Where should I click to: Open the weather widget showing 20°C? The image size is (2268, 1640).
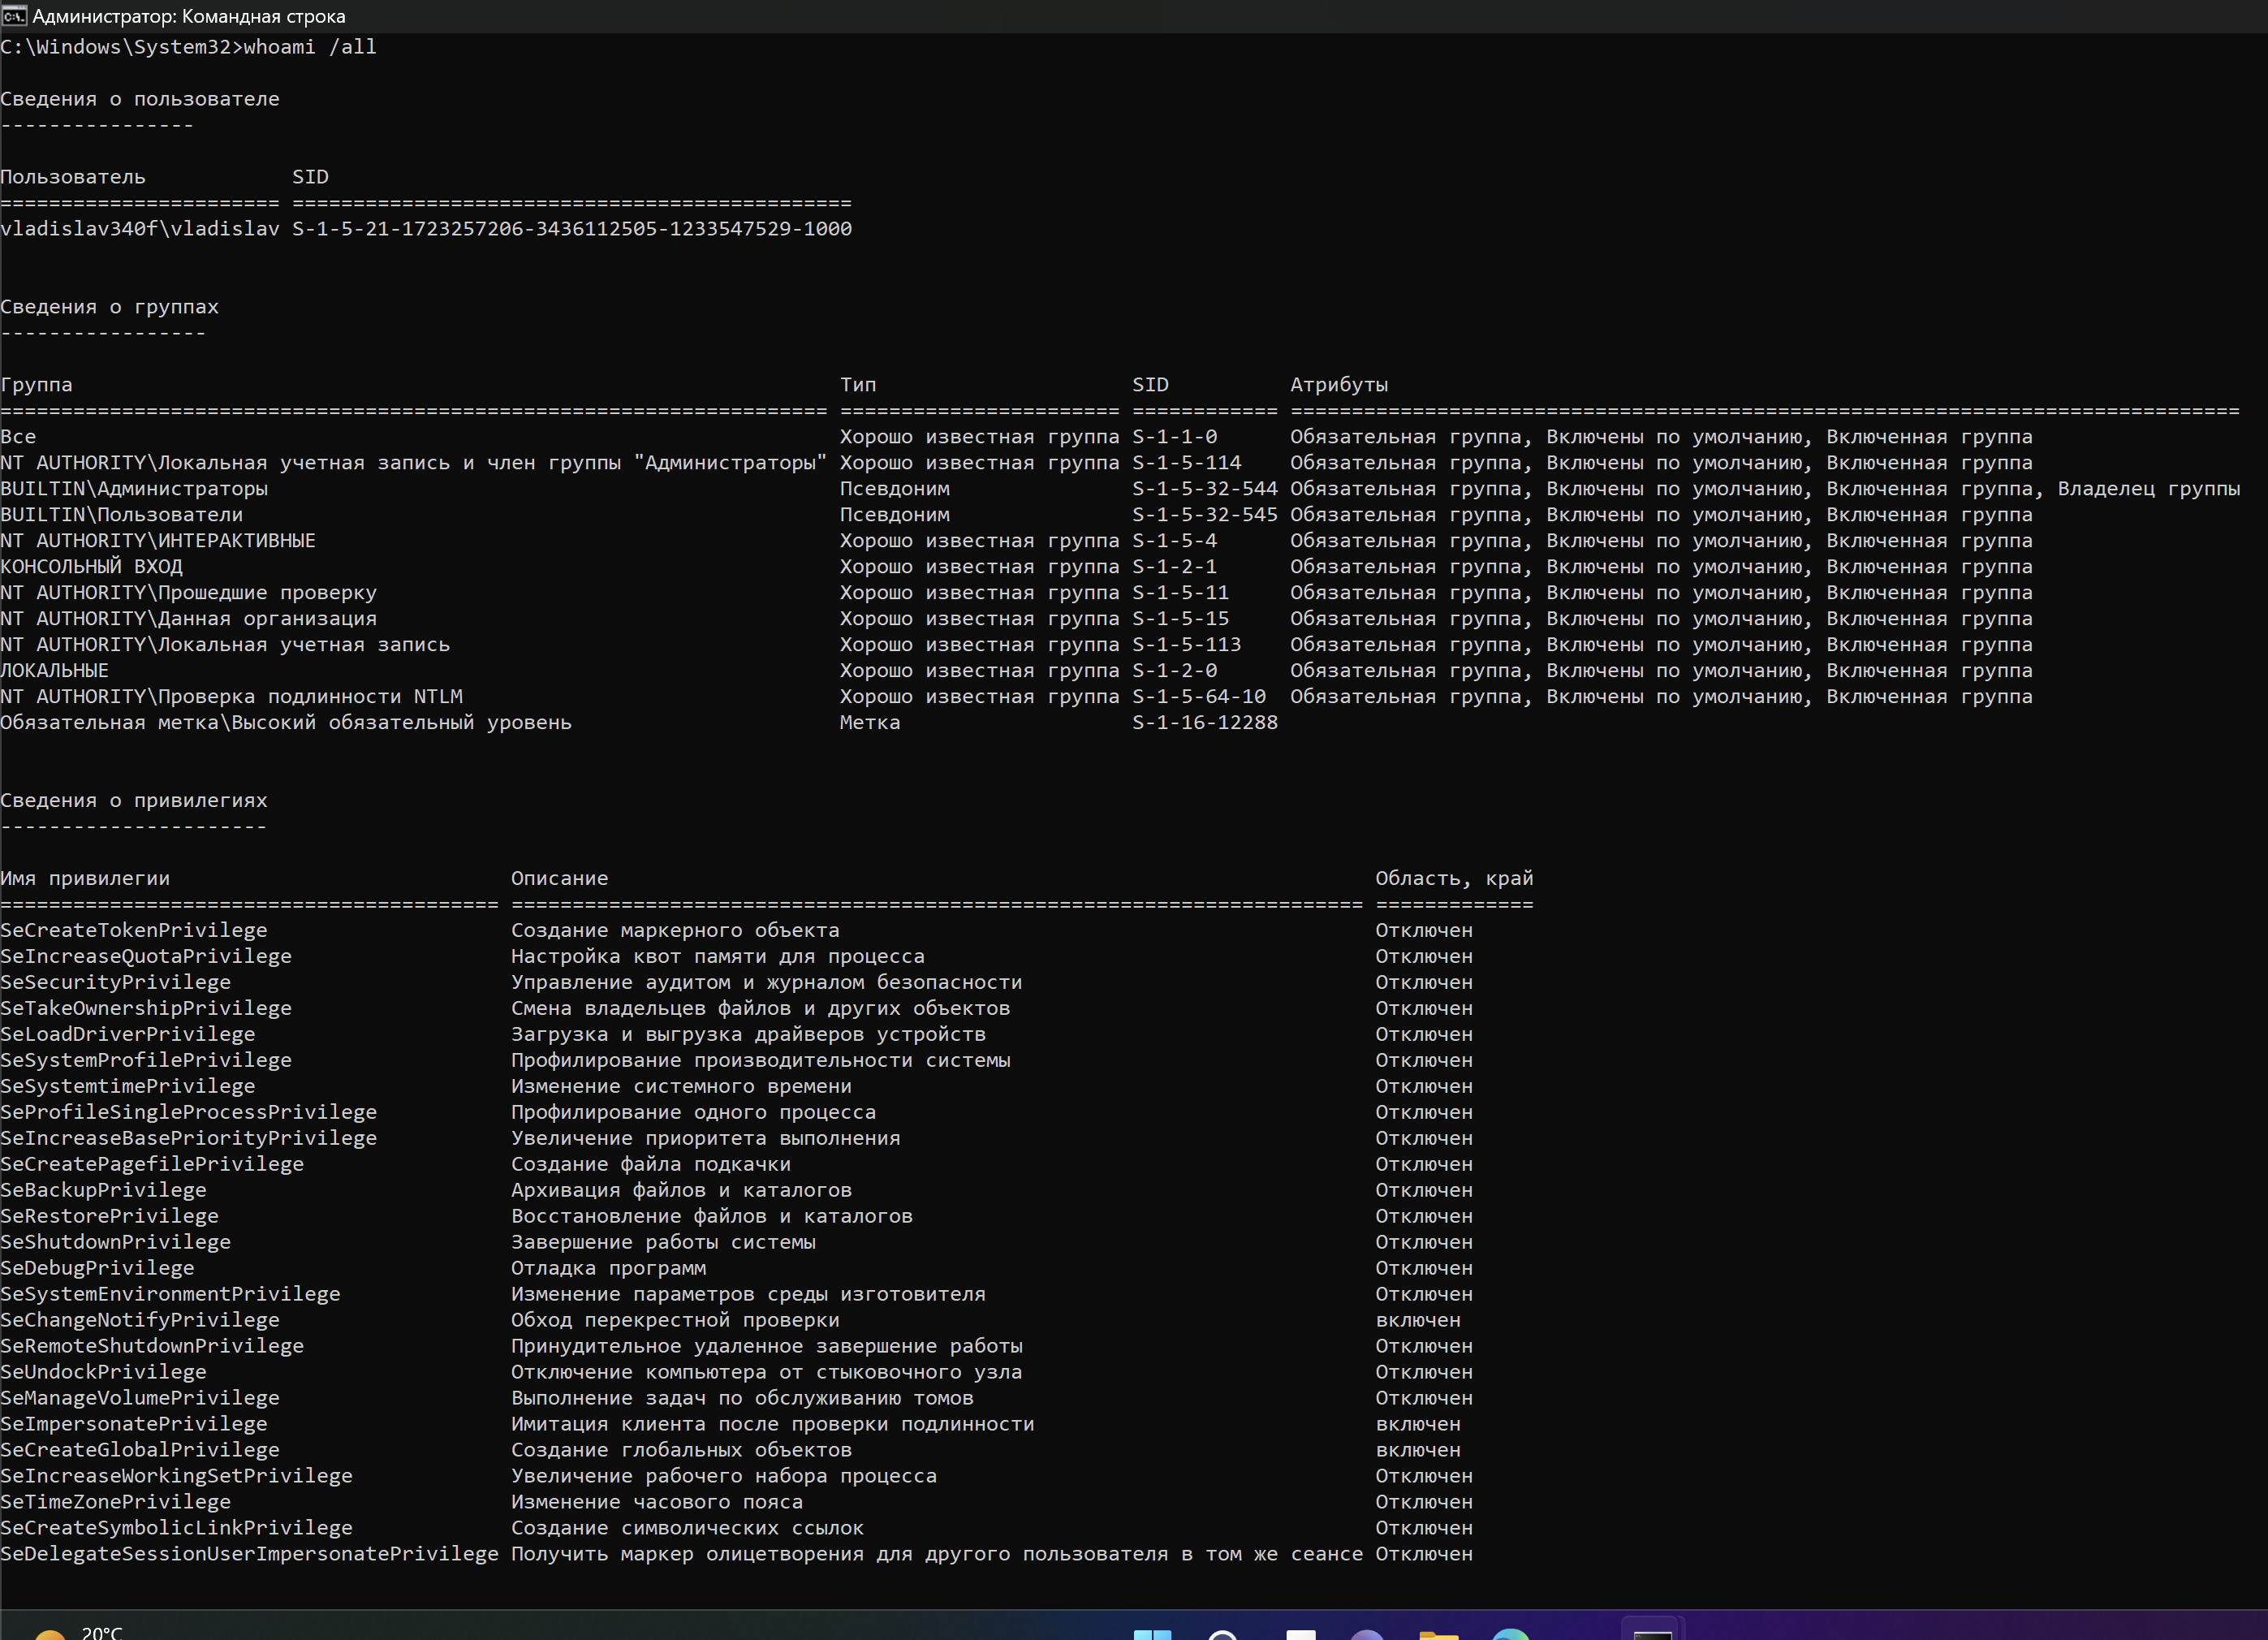(x=80, y=1632)
